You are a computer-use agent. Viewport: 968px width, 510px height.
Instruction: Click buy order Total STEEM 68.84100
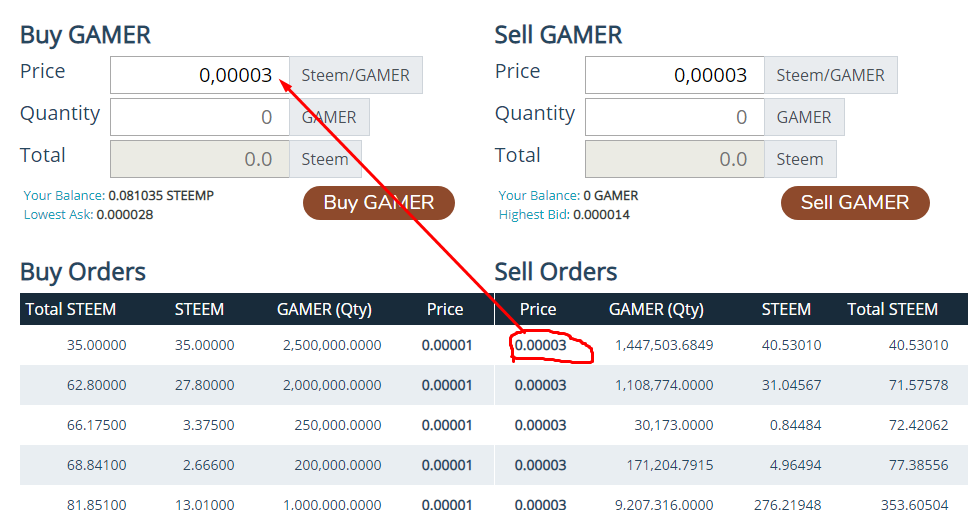coord(96,466)
